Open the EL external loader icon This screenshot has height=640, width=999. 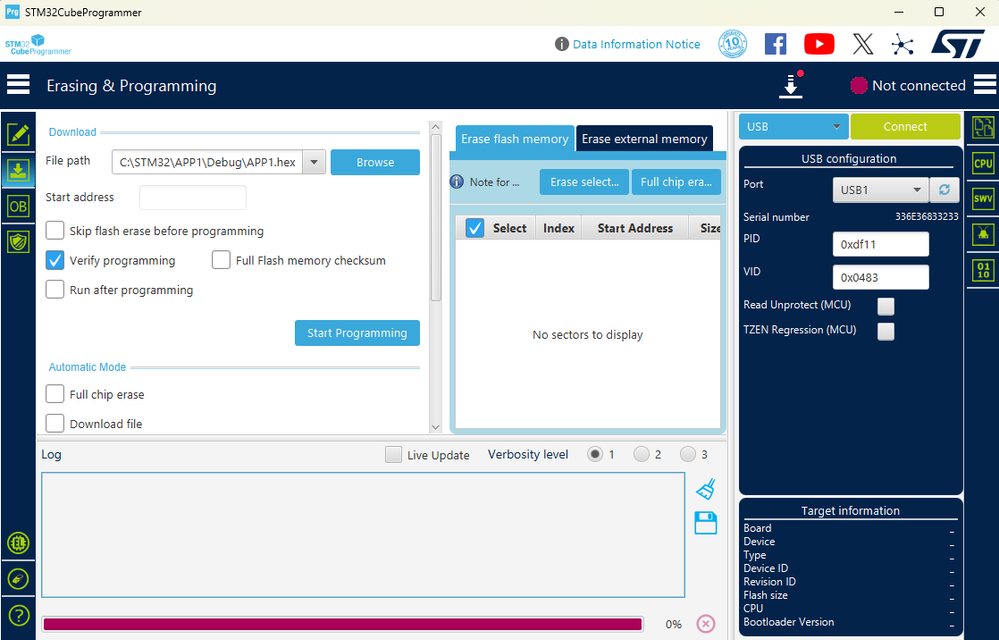point(18,543)
